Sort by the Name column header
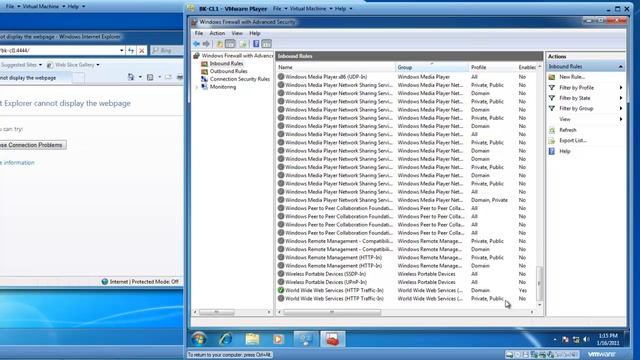Viewport: 640px width, 360px height. click(x=336, y=67)
